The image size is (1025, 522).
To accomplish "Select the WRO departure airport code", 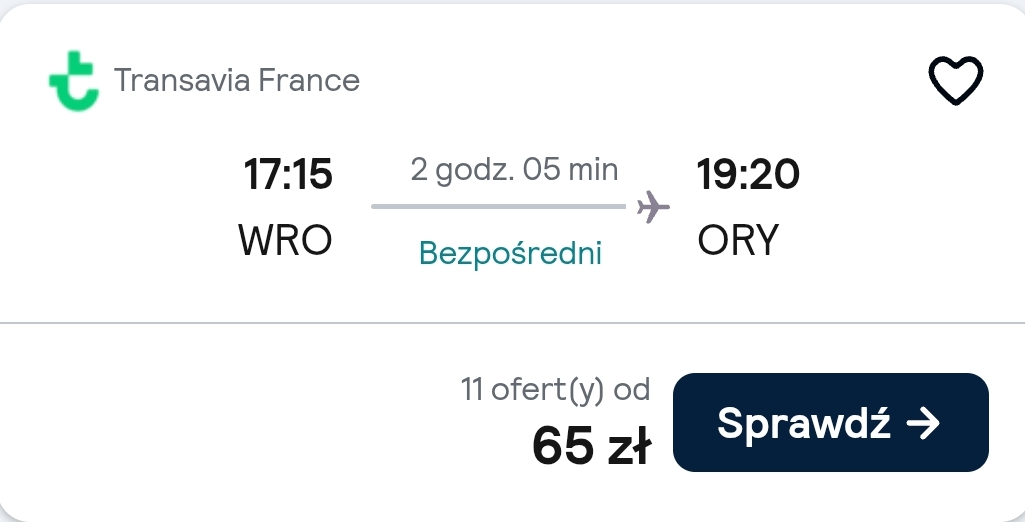I will [x=285, y=240].
